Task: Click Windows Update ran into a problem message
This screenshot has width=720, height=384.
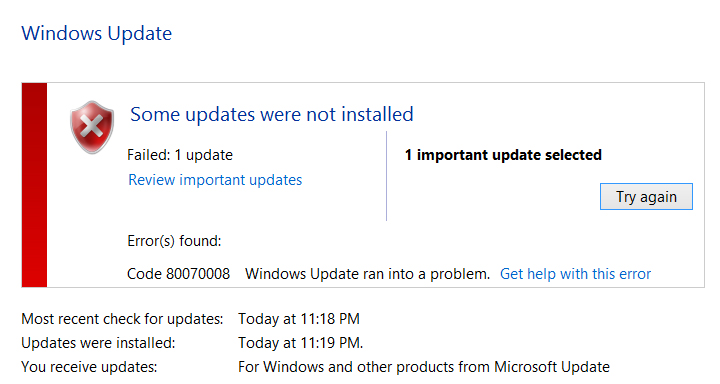Action: (367, 274)
